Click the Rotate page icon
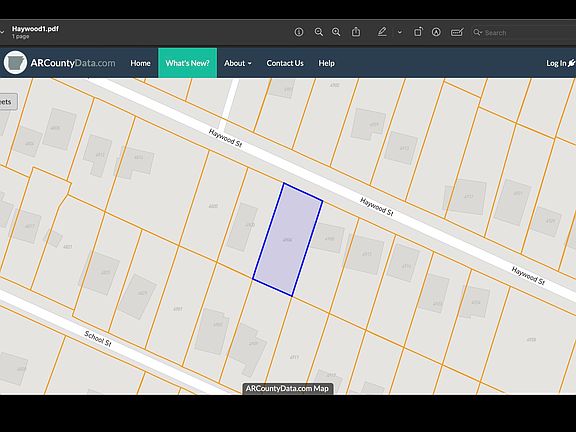 point(418,32)
